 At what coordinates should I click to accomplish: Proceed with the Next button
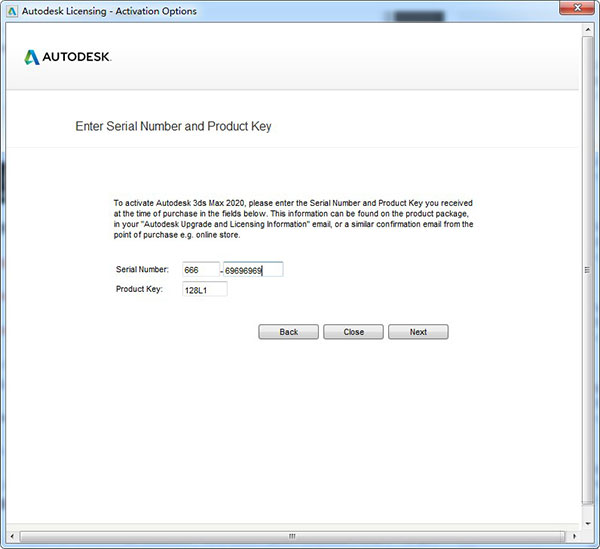coord(418,332)
